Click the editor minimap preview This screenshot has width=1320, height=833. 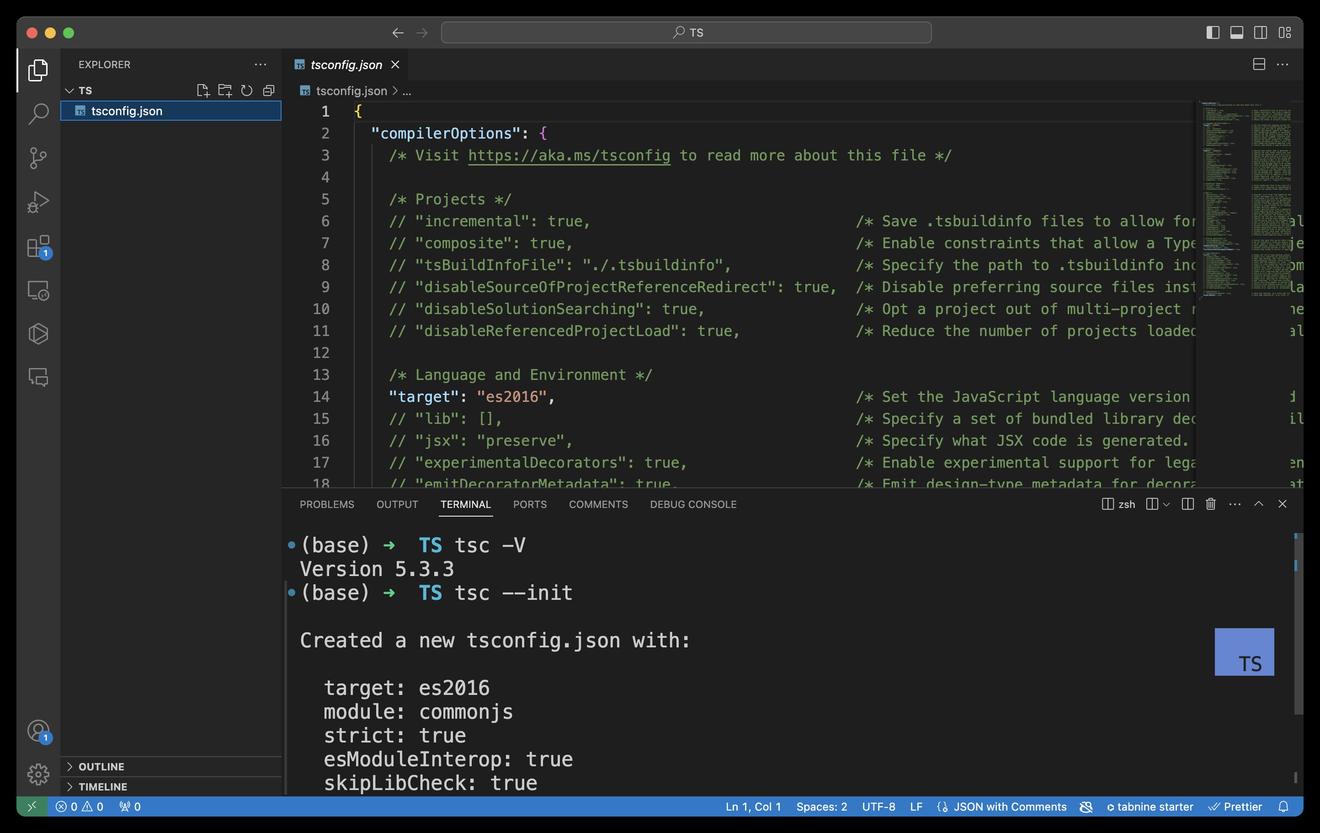[x=1246, y=200]
